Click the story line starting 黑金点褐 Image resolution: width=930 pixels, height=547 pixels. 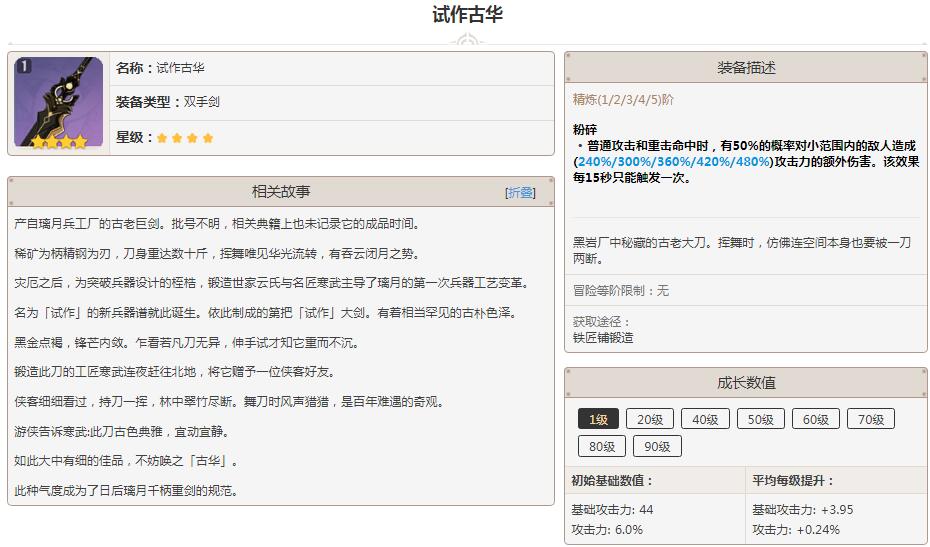187,342
